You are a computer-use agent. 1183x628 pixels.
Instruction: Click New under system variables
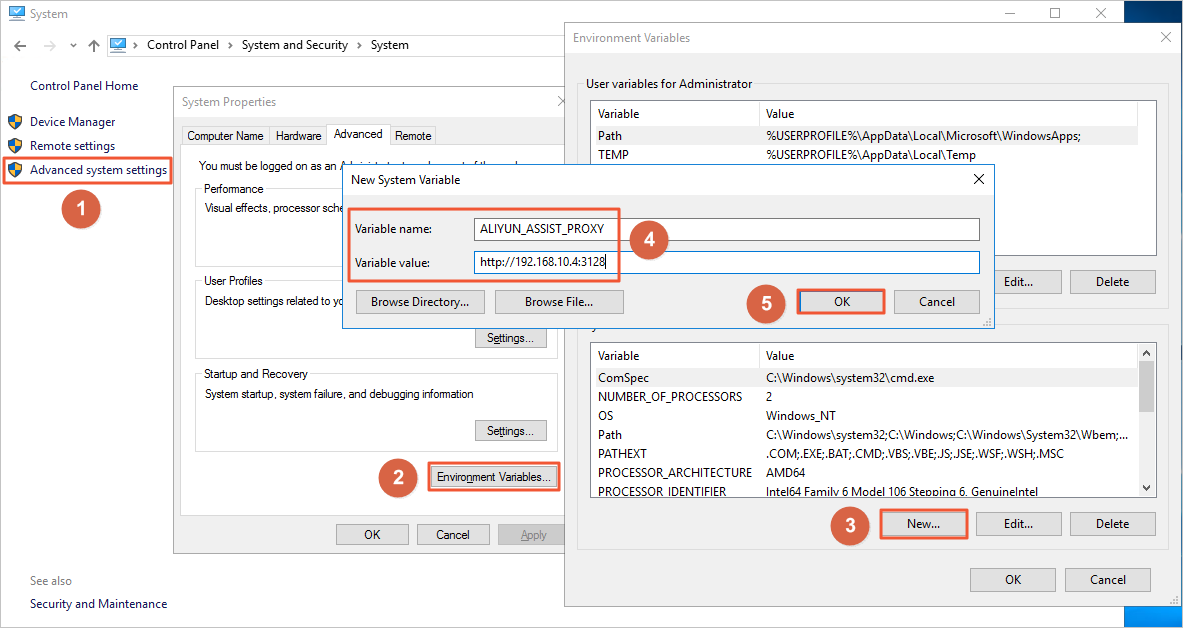[x=923, y=524]
